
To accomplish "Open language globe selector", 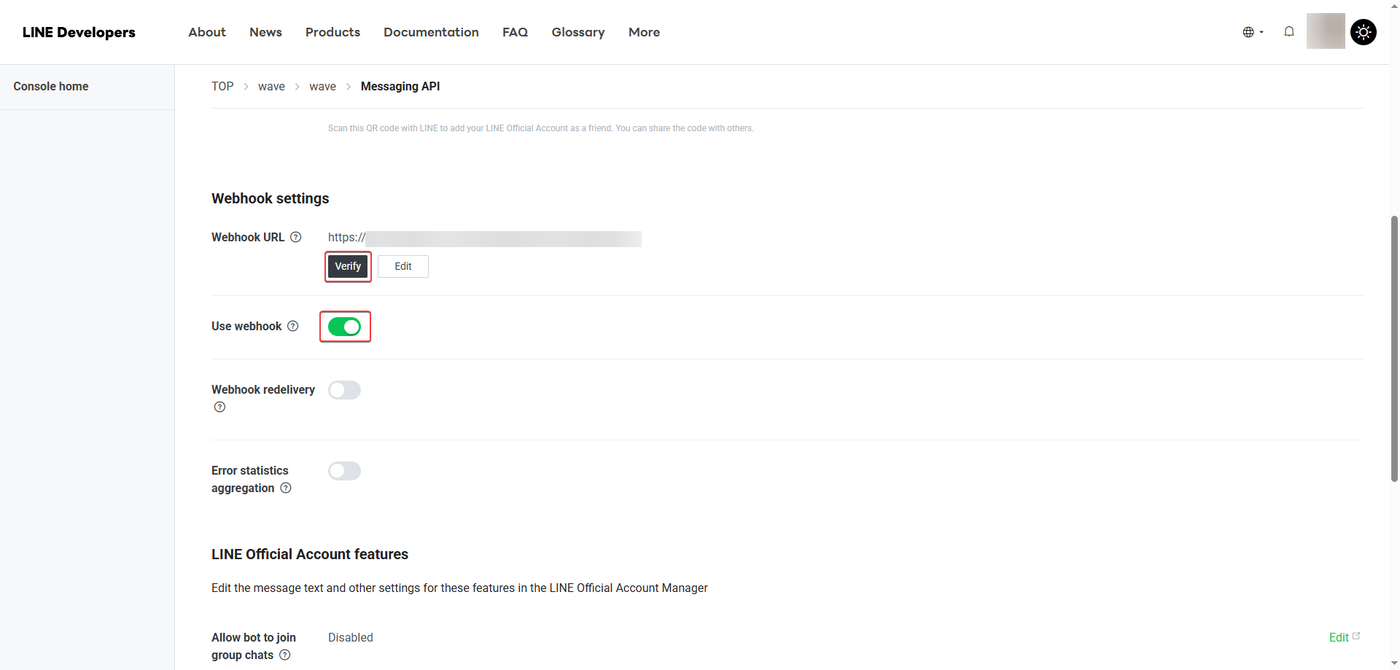I will (1253, 32).
